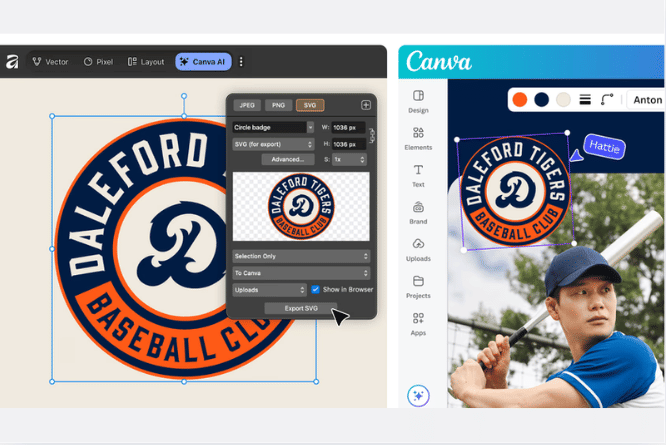The image size is (666, 445).
Task: Open the Text panel in Canva
Action: [418, 176]
